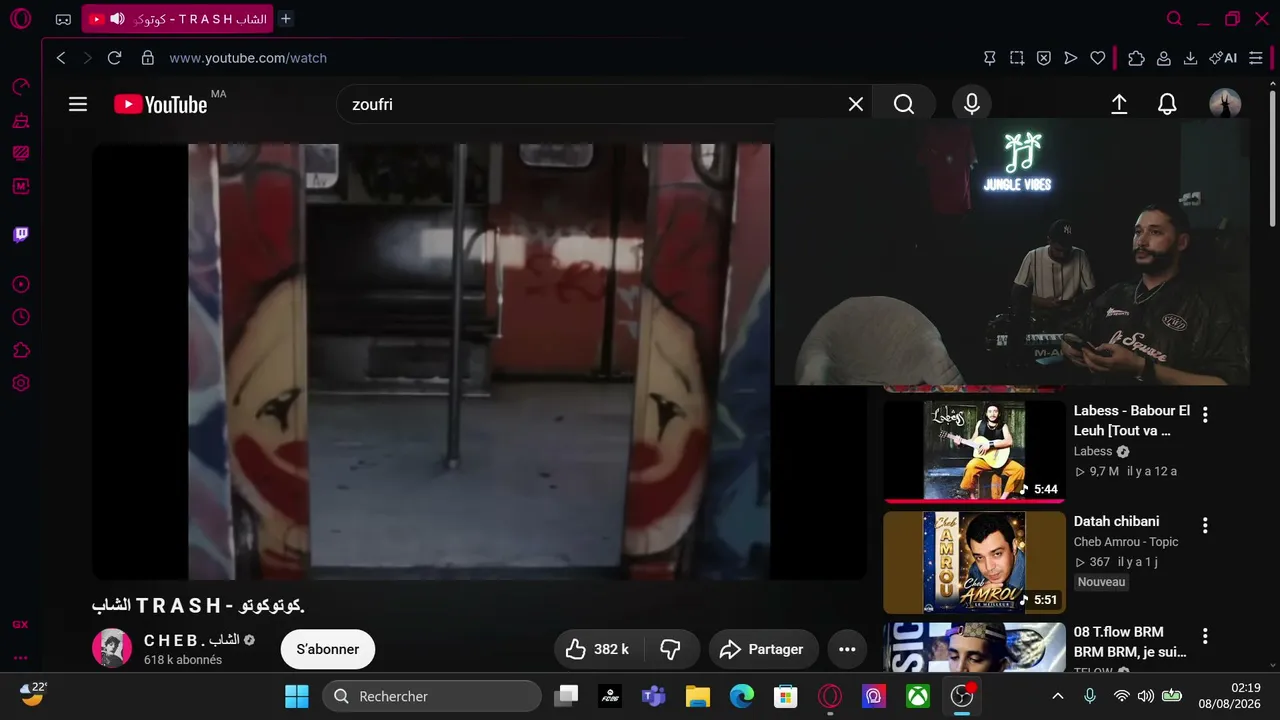Click the pin icon in the address bar
The height and width of the screenshot is (720, 1280).
tap(989, 58)
